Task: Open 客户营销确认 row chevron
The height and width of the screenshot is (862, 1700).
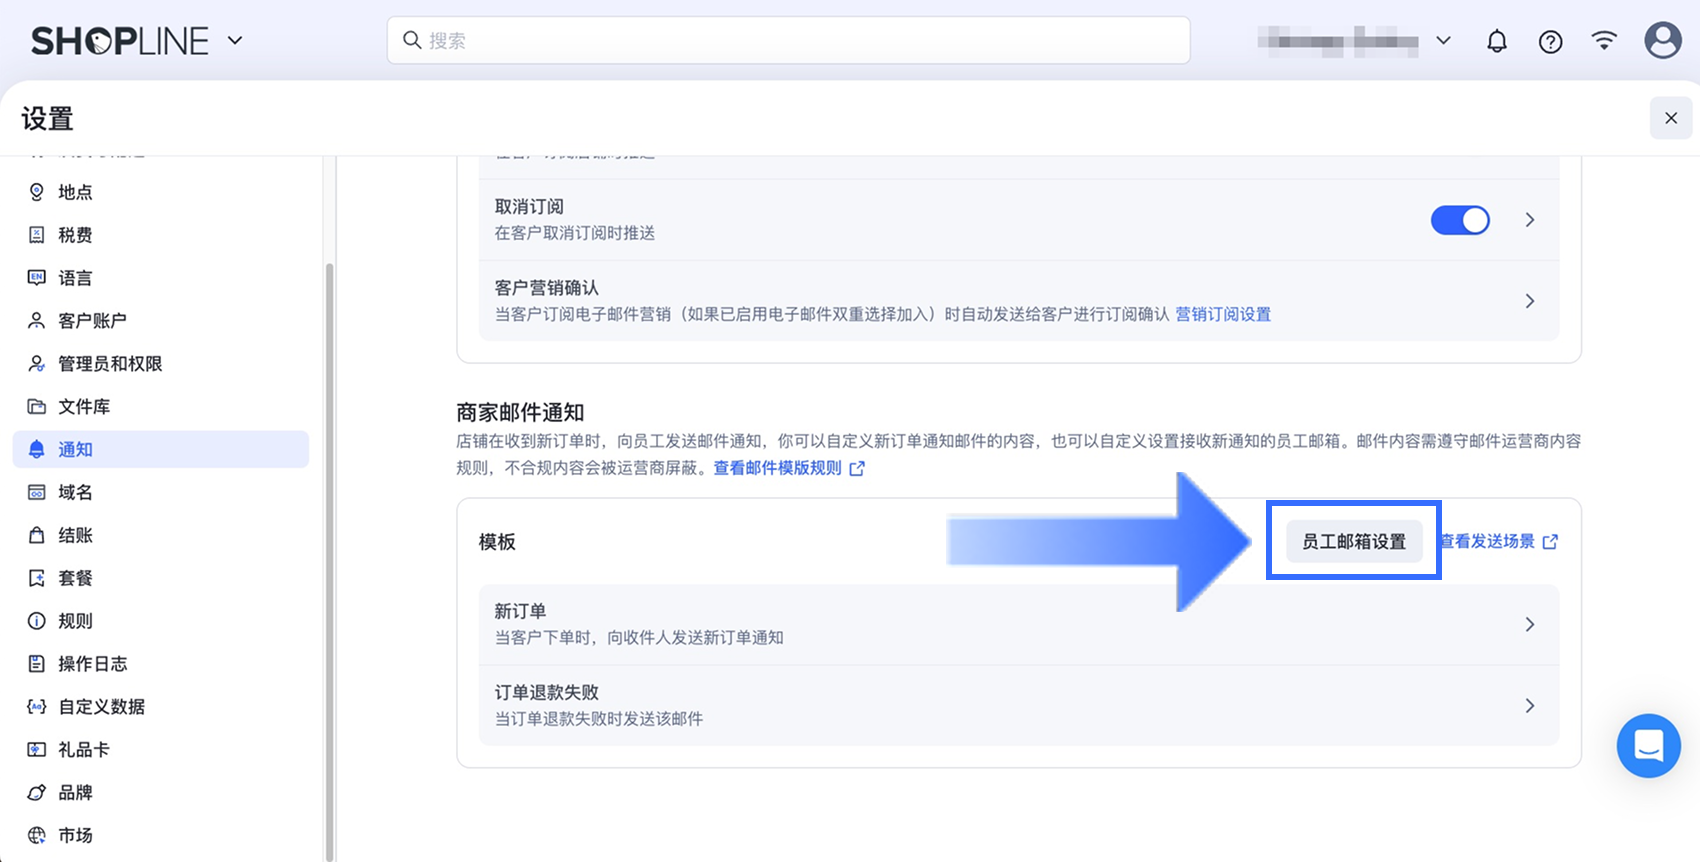Action: 1530,301
